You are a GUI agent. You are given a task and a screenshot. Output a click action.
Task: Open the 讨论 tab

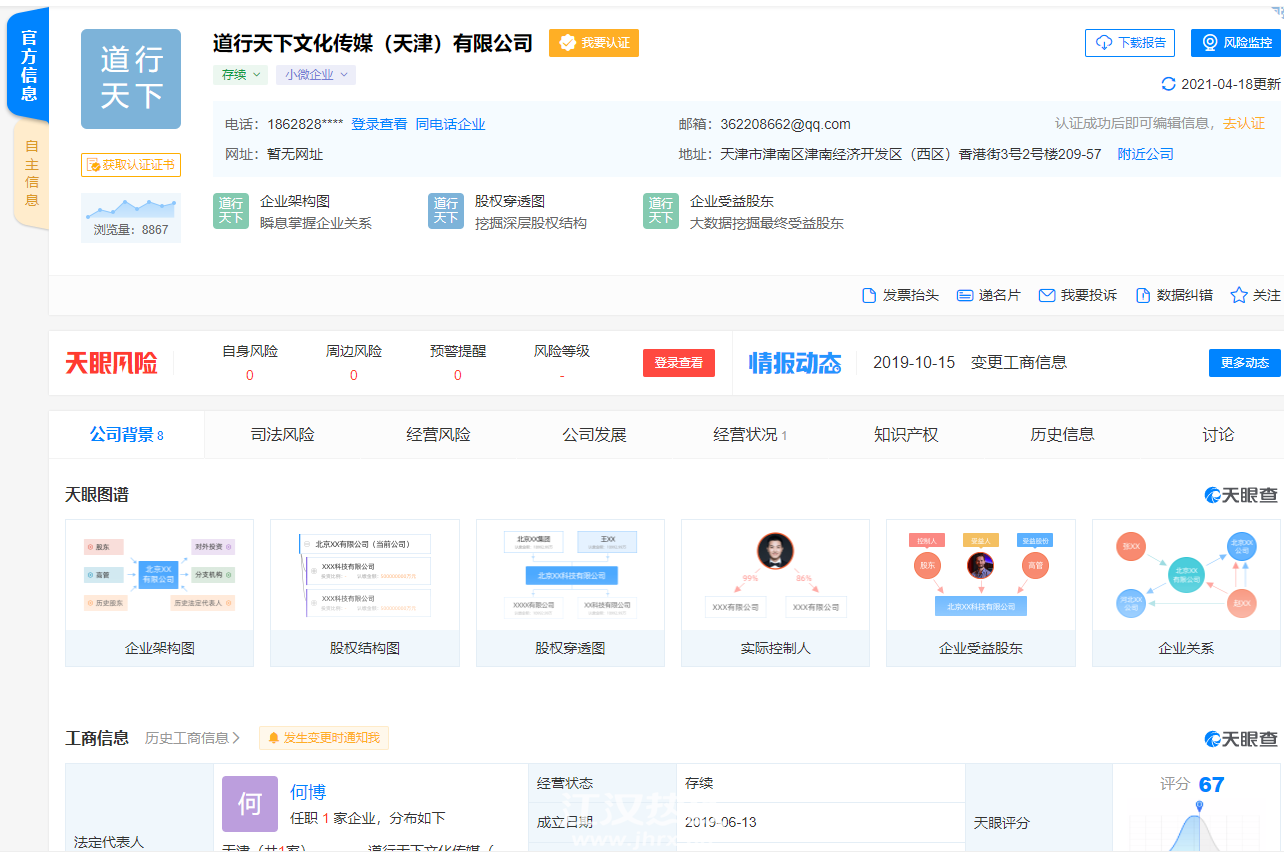[1218, 435]
